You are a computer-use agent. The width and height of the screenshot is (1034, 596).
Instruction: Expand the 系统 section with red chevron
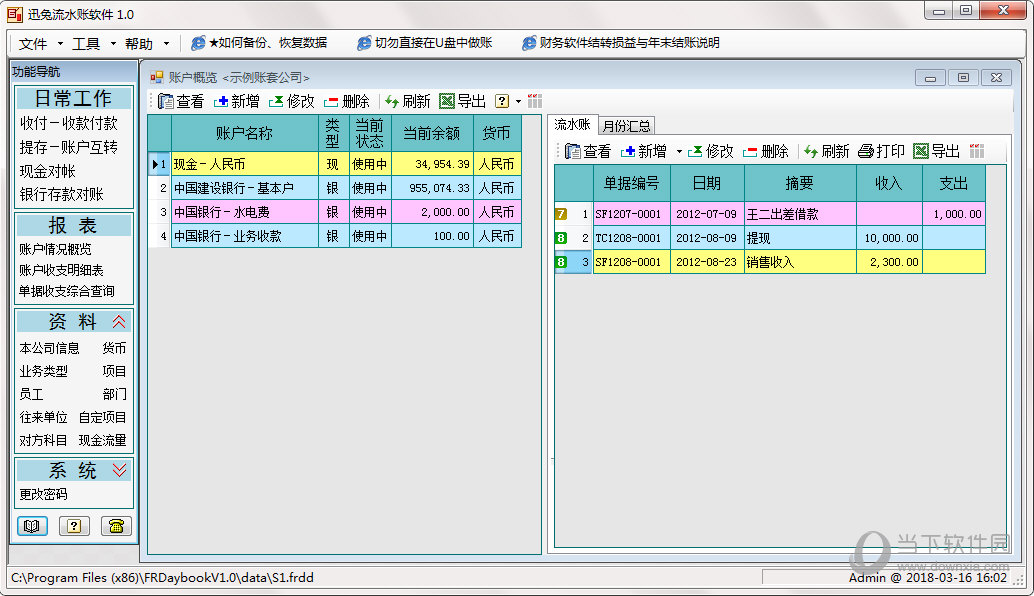pos(119,470)
